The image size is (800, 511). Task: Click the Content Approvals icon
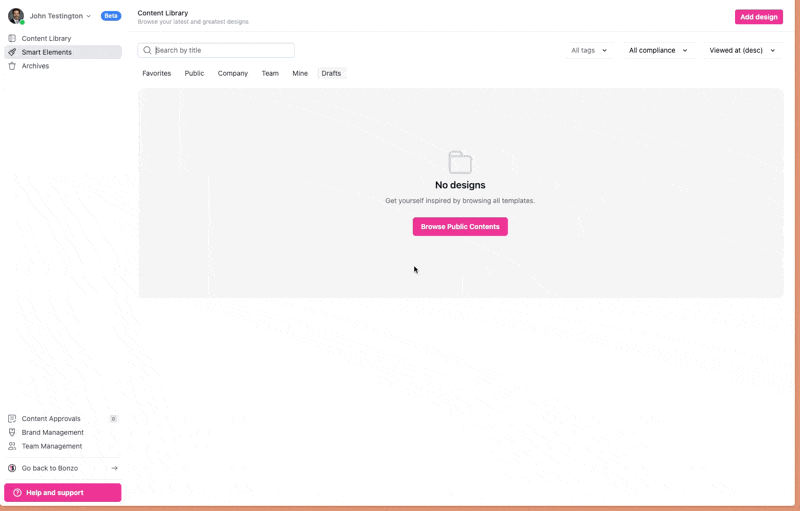tap(12, 419)
